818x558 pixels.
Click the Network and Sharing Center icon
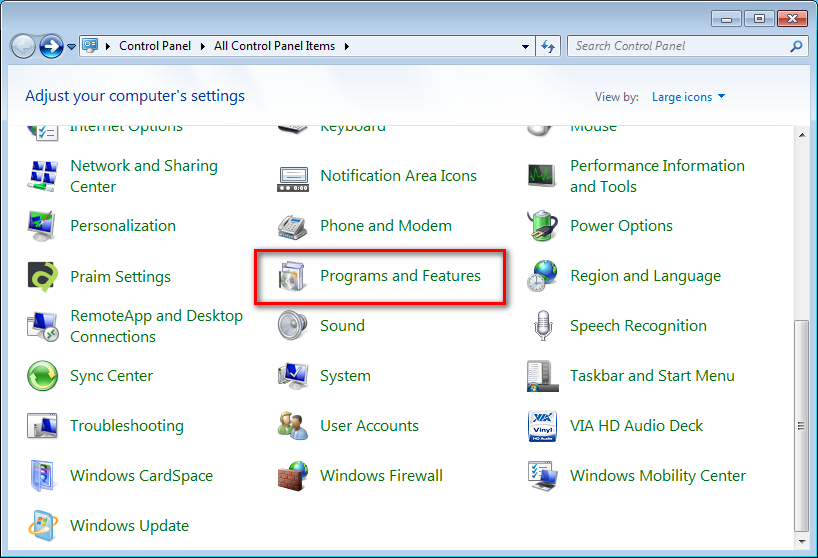pyautogui.click(x=42, y=176)
